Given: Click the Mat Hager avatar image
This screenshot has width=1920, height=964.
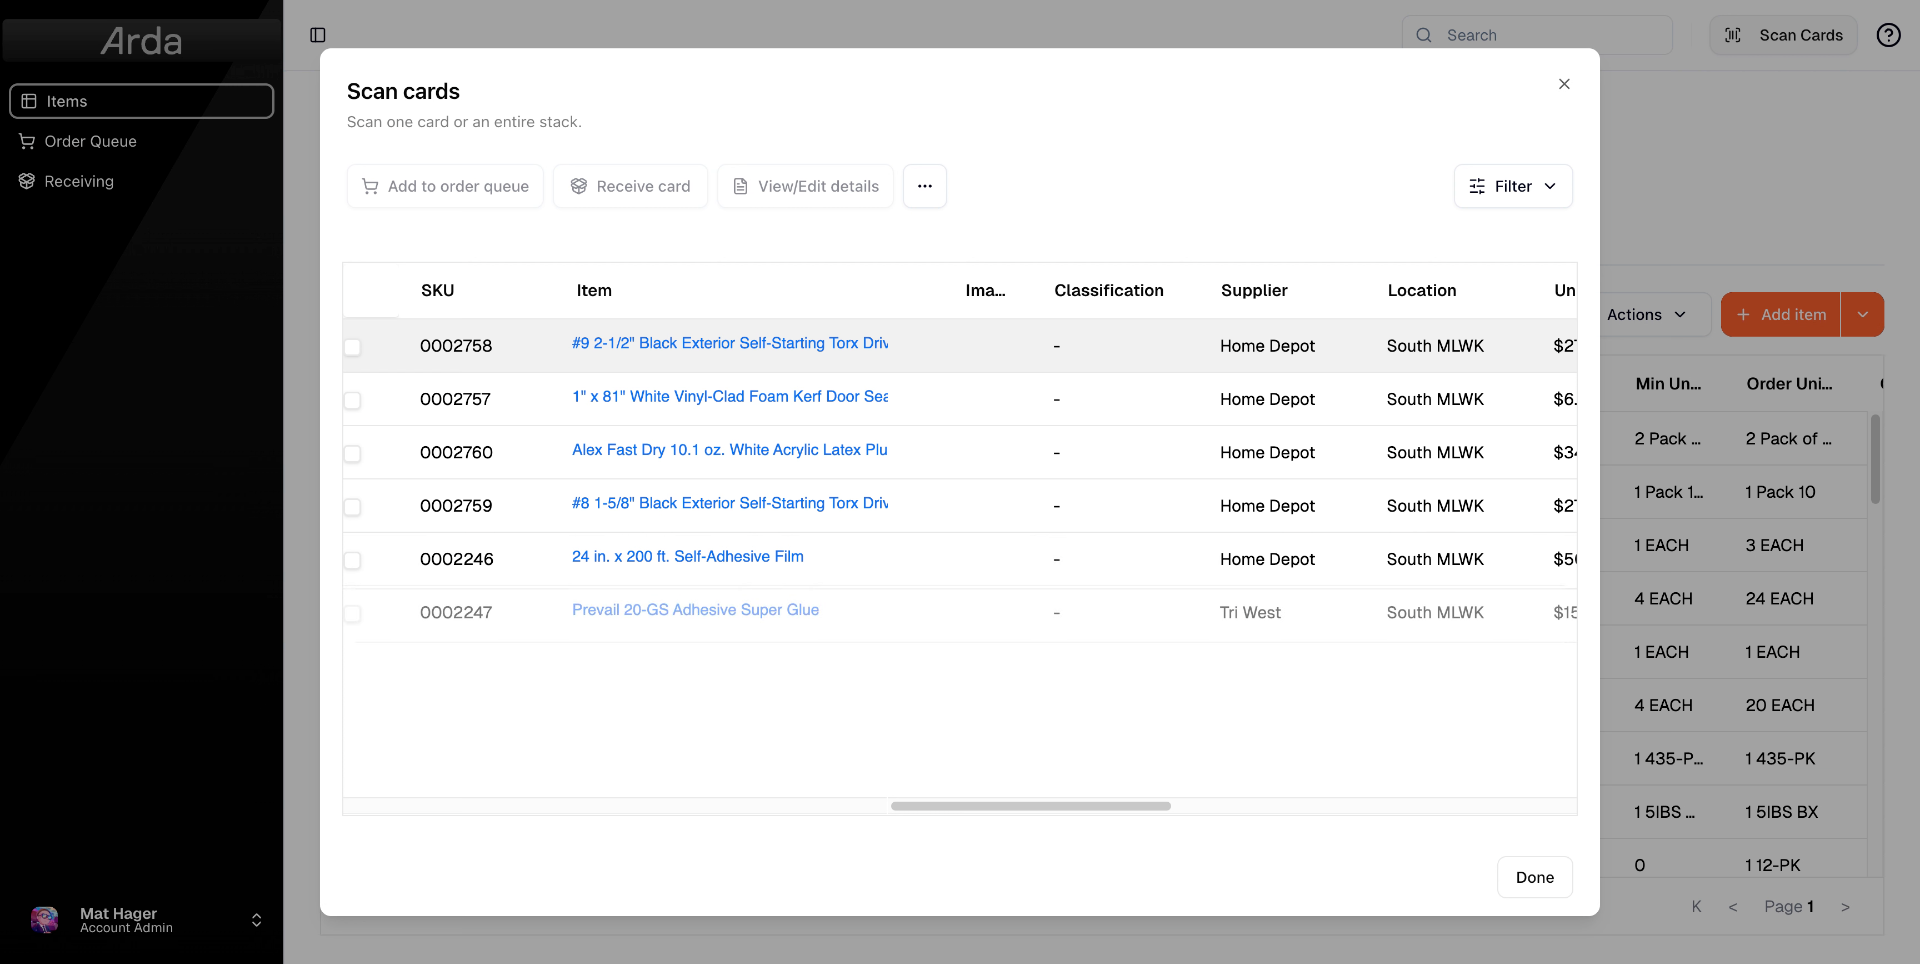Looking at the screenshot, I should coord(44,920).
